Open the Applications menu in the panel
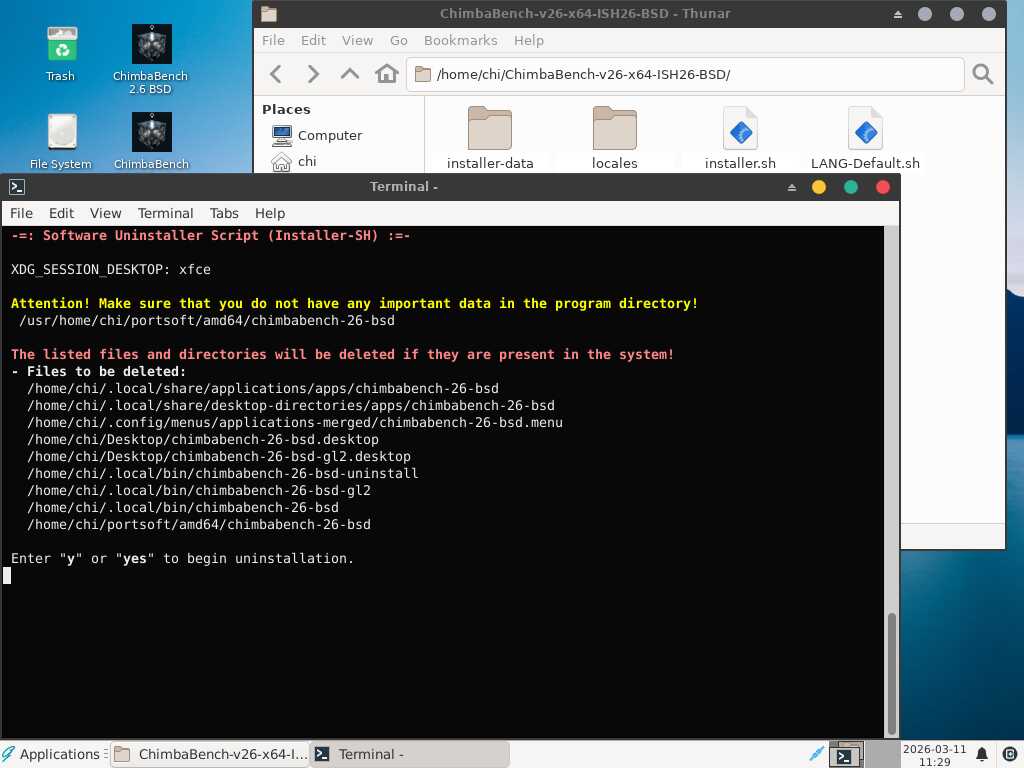The image size is (1024, 768). 53,754
